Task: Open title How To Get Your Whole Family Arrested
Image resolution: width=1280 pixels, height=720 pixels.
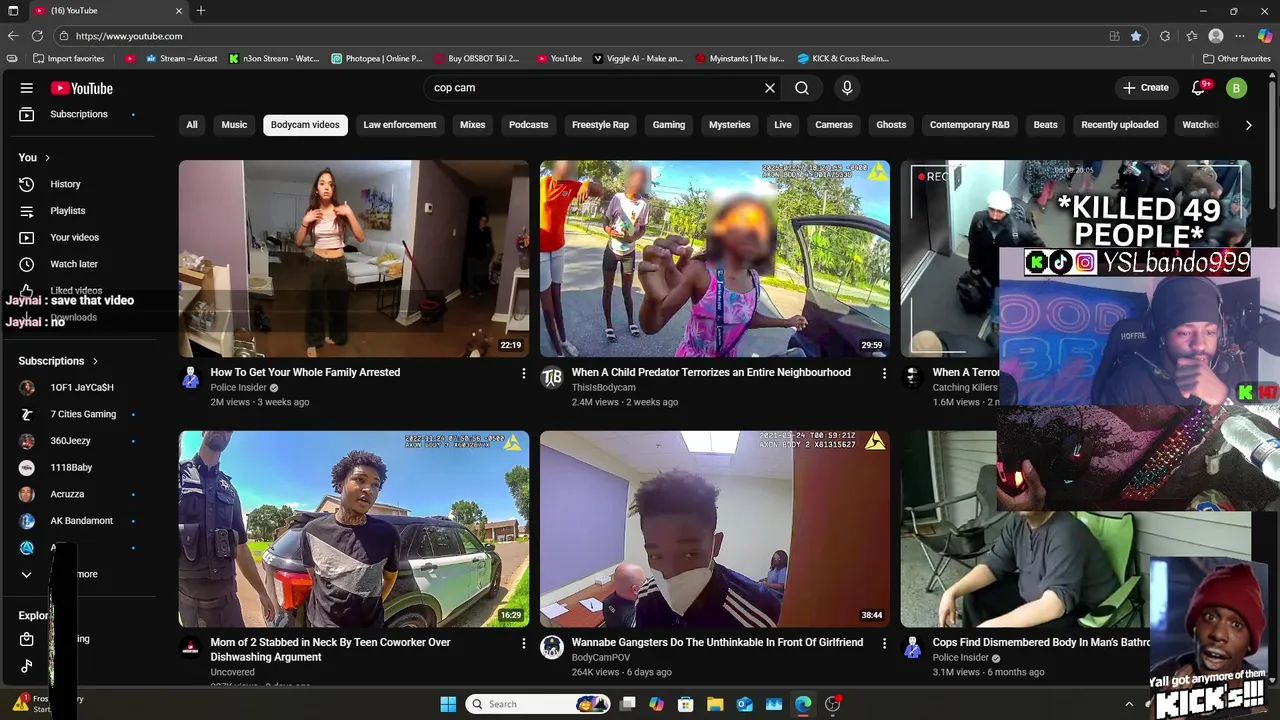Action: 305,372
